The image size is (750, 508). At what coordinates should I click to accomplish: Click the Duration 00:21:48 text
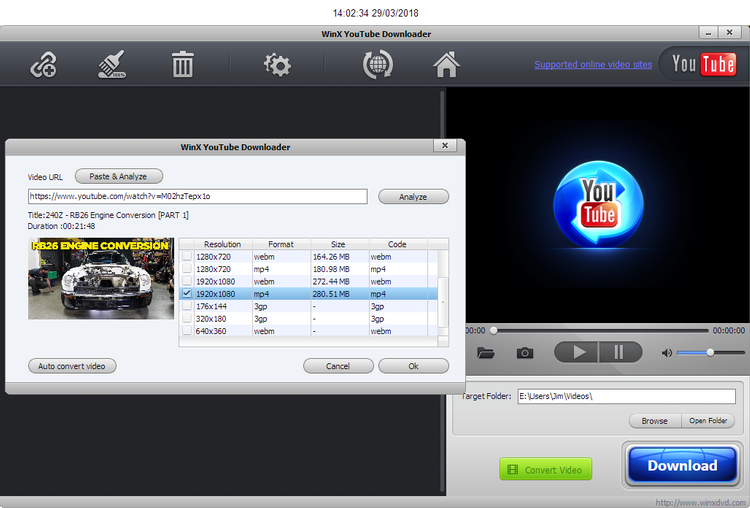pos(61,226)
